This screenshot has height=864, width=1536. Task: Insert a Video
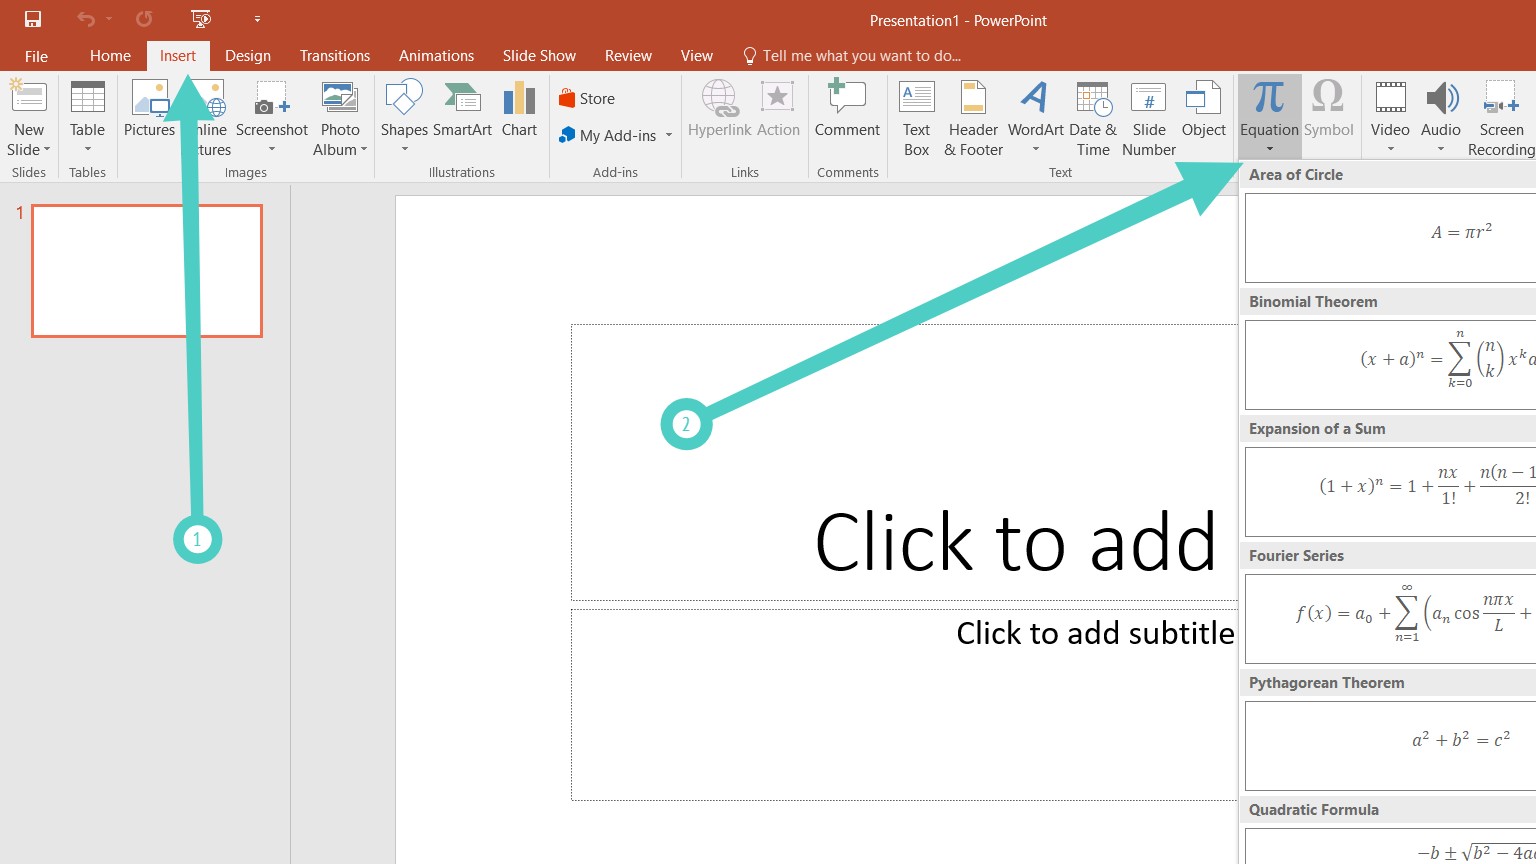(x=1390, y=117)
